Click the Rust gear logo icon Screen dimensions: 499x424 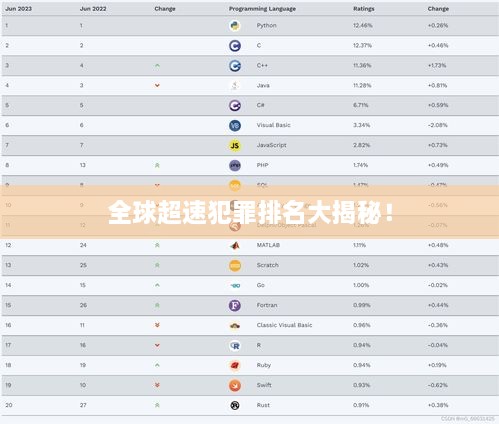tap(235, 405)
